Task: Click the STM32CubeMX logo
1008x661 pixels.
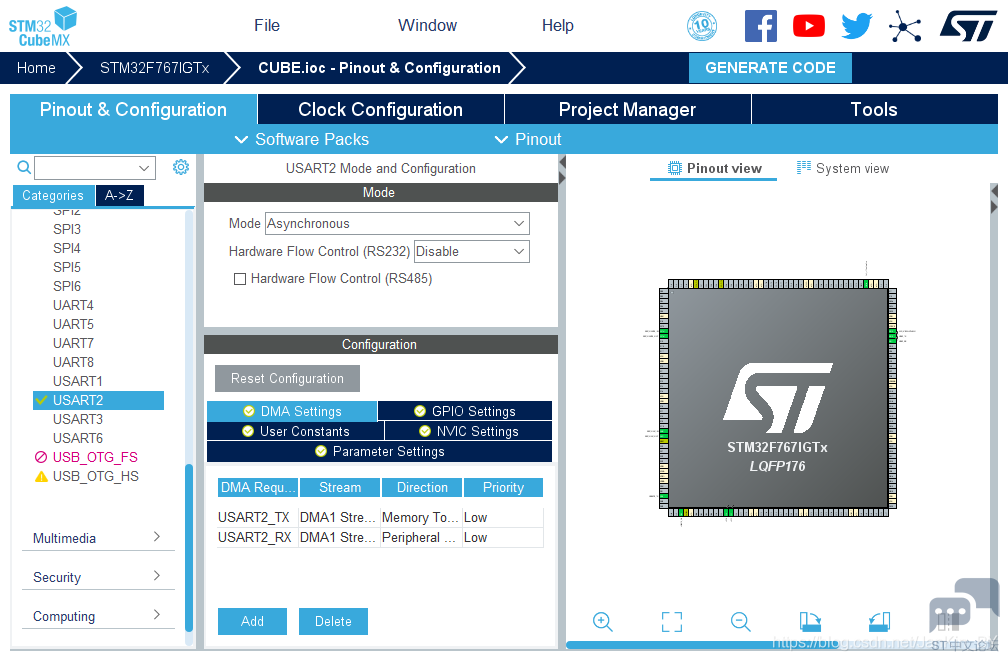Action: (x=42, y=26)
